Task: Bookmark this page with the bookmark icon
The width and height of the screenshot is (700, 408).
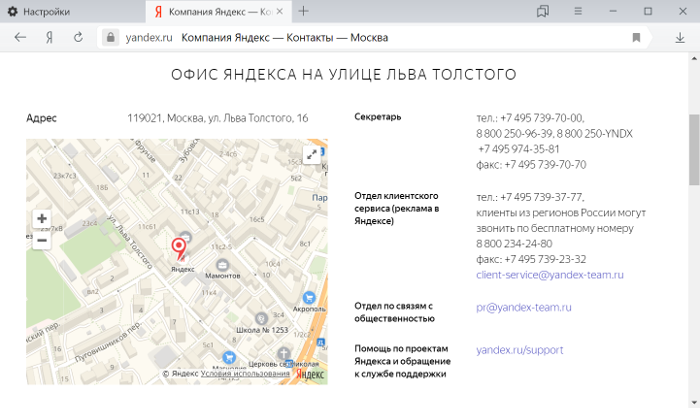Action: (636, 37)
